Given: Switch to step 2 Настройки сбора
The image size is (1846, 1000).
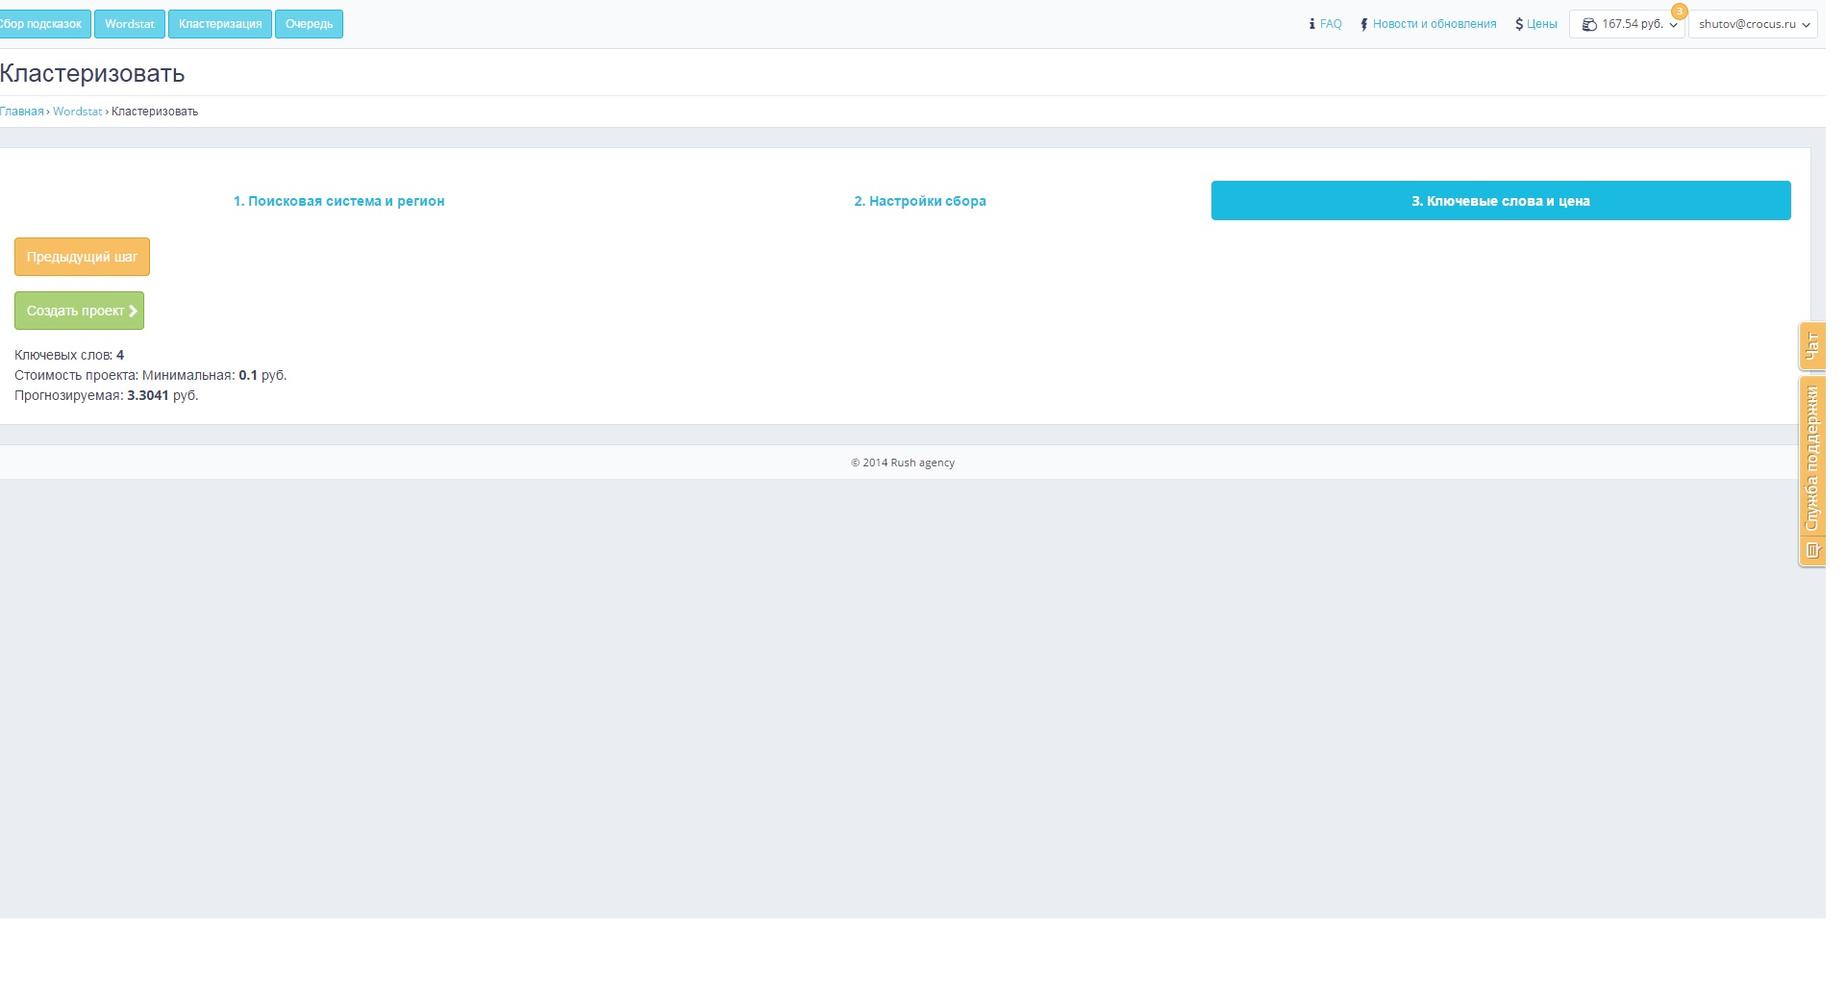Looking at the screenshot, I should click(x=920, y=201).
